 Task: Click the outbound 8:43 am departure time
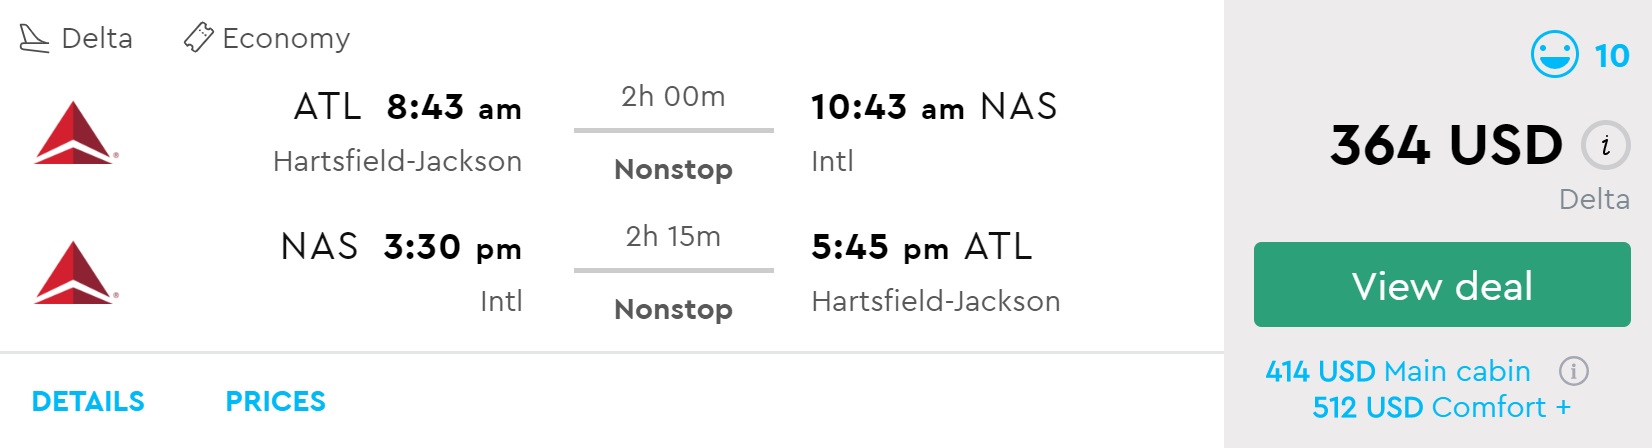[x=454, y=107]
